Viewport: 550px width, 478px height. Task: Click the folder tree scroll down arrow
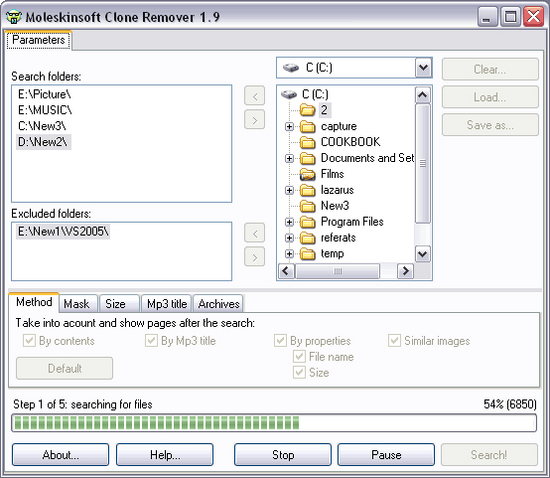pyautogui.click(x=423, y=254)
